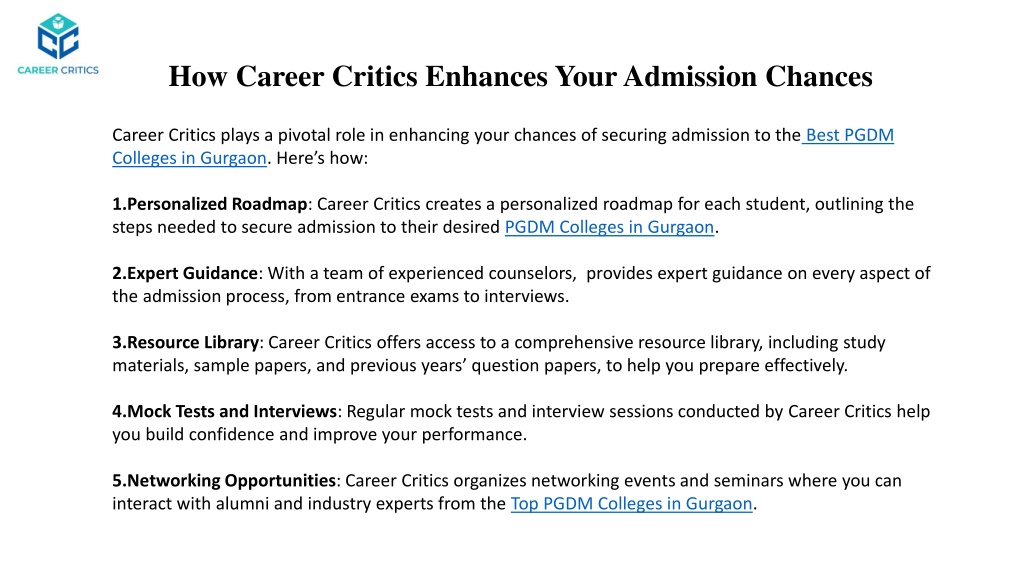Click 'from entrance exams to interviews' text

[x=430, y=296]
